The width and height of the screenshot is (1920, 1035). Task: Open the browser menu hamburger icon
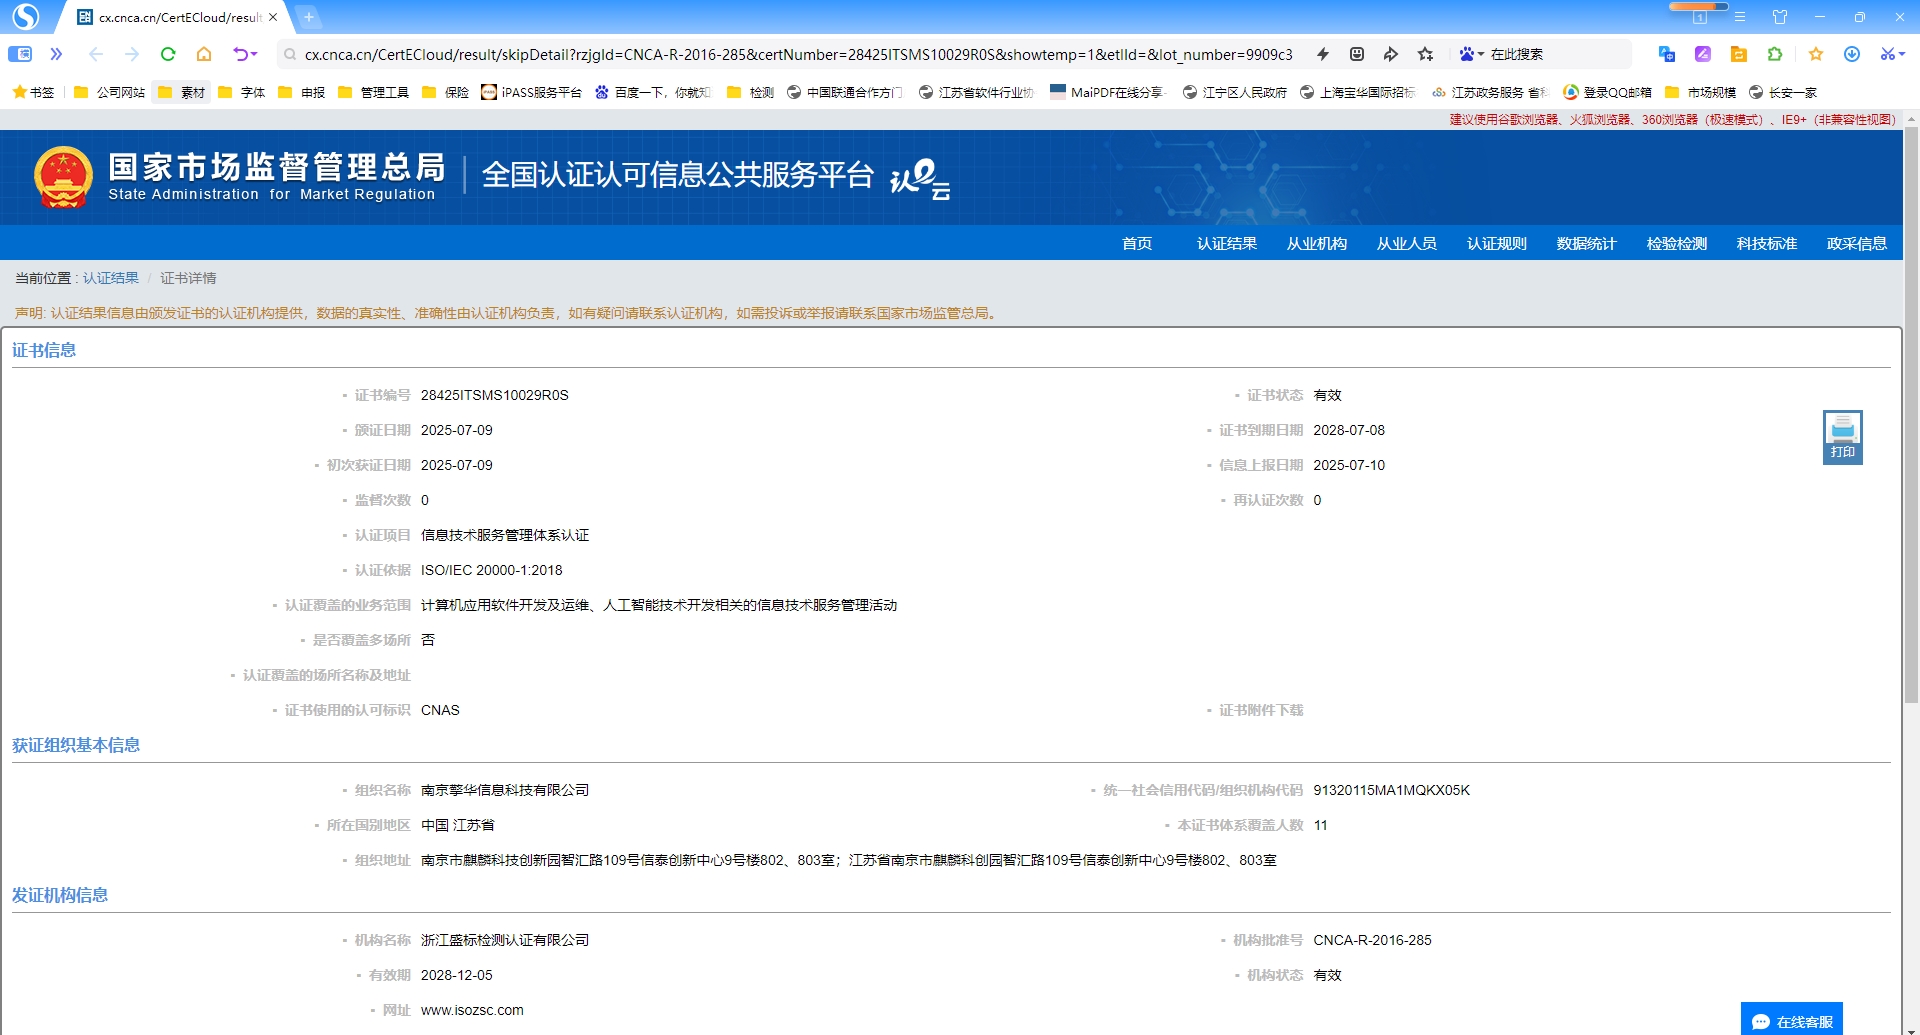[x=1740, y=16]
